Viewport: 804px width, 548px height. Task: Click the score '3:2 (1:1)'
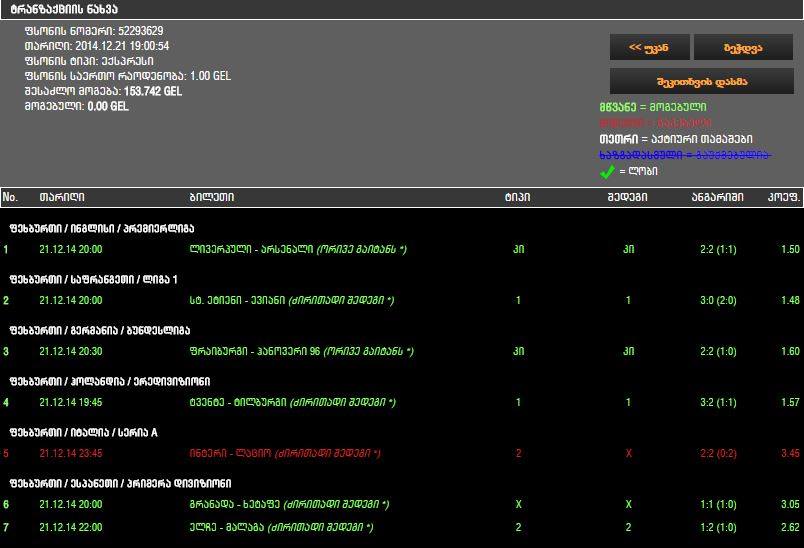[x=718, y=402]
